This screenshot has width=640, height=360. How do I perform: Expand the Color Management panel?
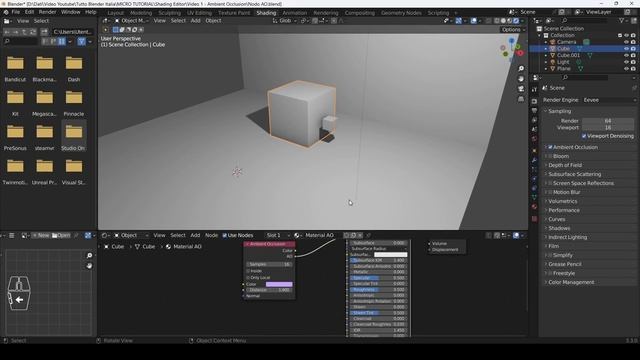(x=571, y=282)
